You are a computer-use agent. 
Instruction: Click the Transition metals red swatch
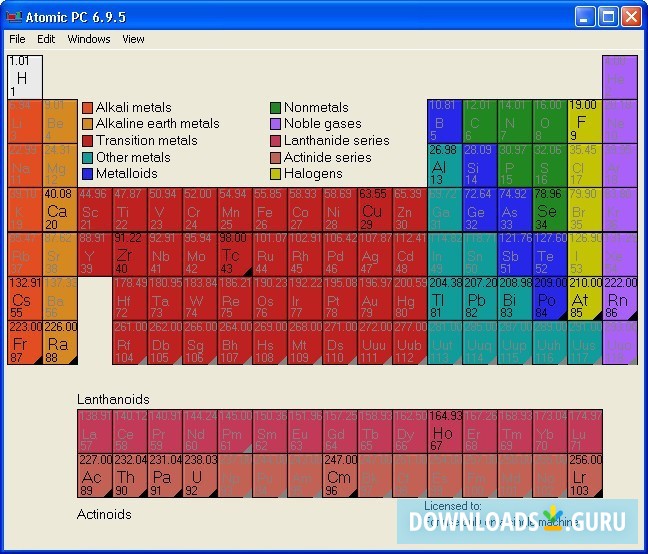point(87,141)
